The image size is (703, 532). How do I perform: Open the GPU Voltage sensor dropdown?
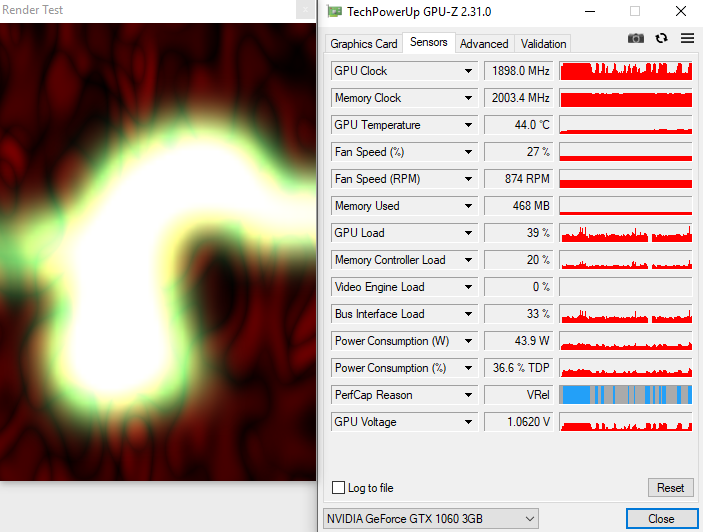pos(468,422)
